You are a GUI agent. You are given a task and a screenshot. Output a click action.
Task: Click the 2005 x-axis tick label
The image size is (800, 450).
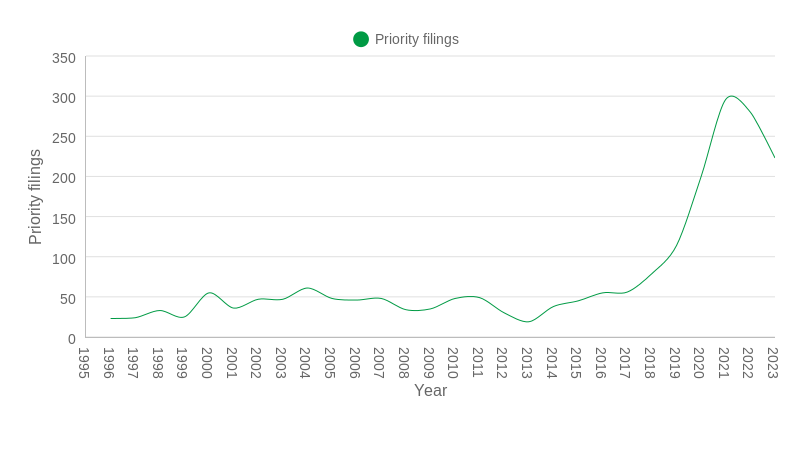(331, 363)
